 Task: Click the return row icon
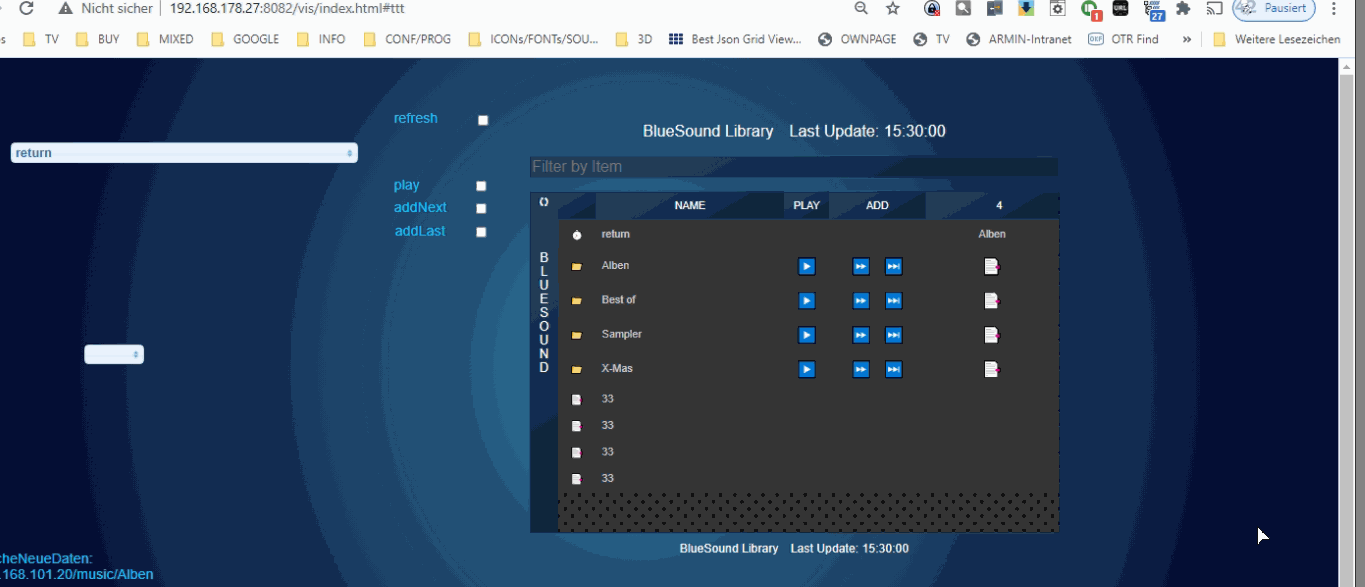pyautogui.click(x=576, y=235)
